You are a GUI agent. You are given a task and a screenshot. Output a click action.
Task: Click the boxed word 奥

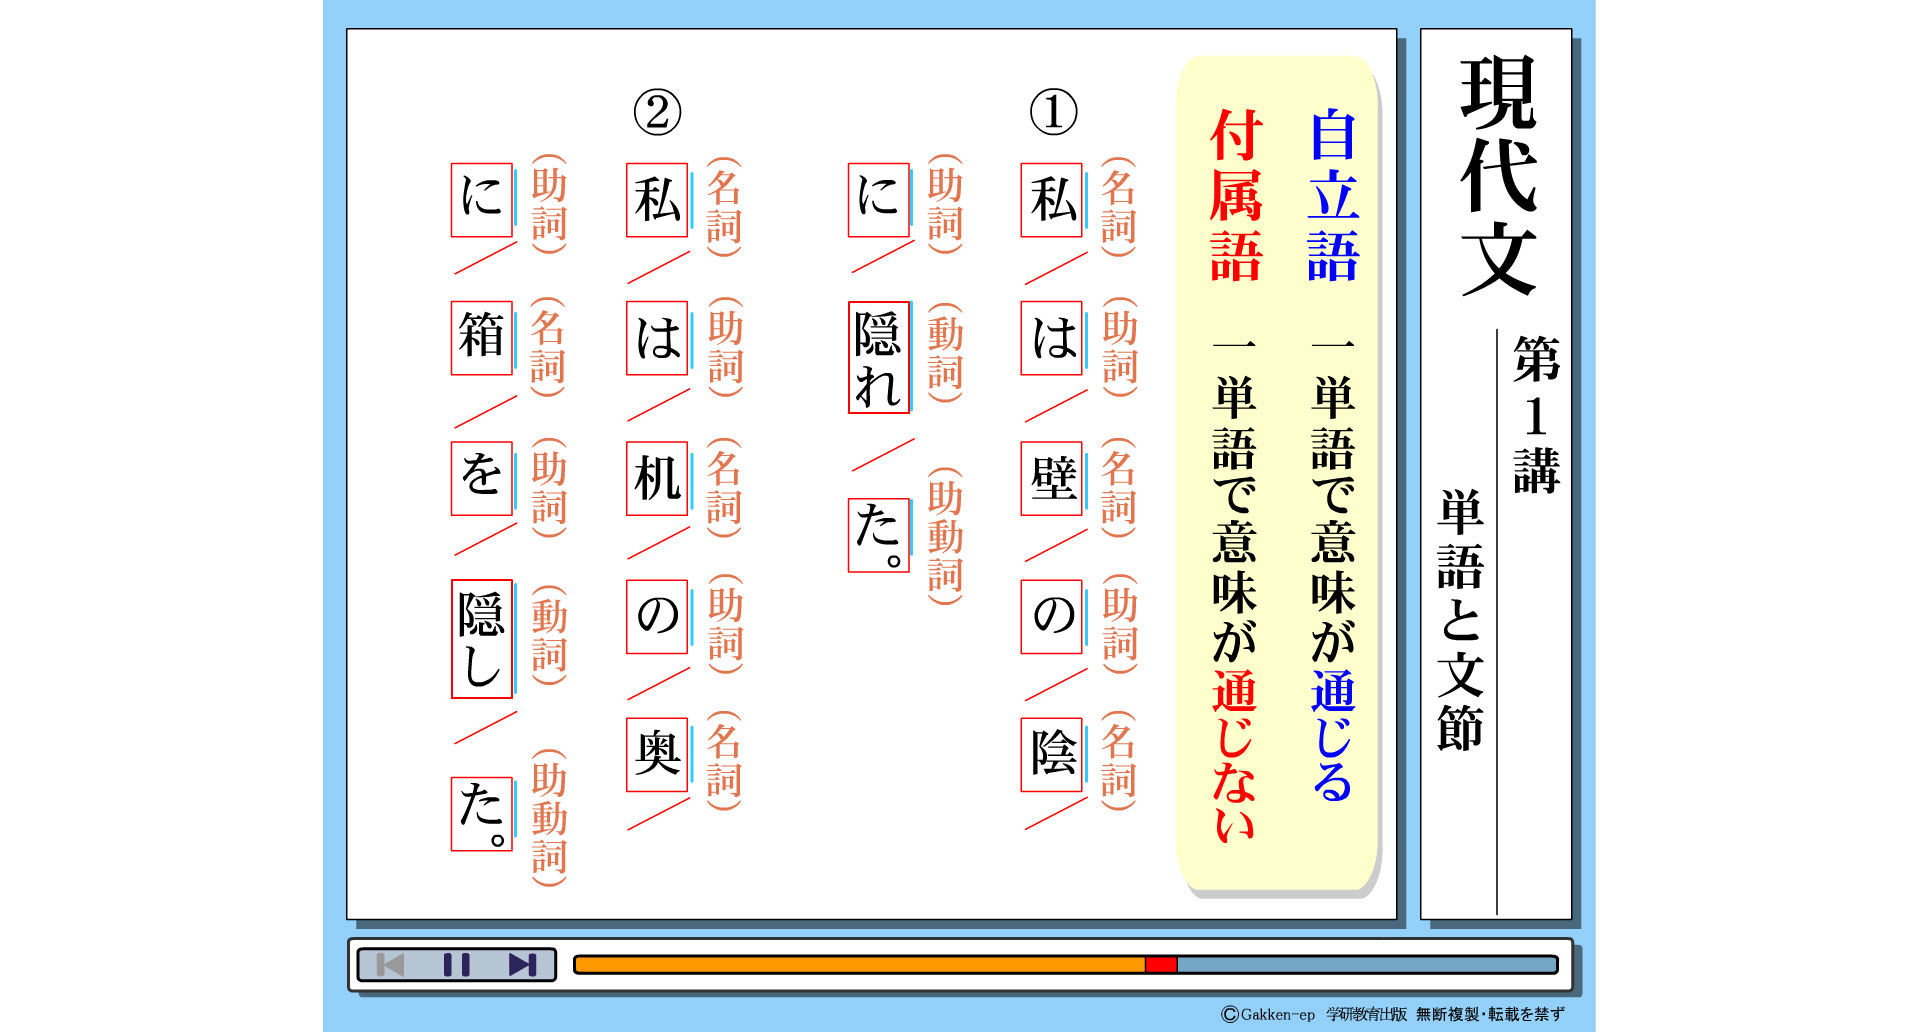(x=657, y=754)
